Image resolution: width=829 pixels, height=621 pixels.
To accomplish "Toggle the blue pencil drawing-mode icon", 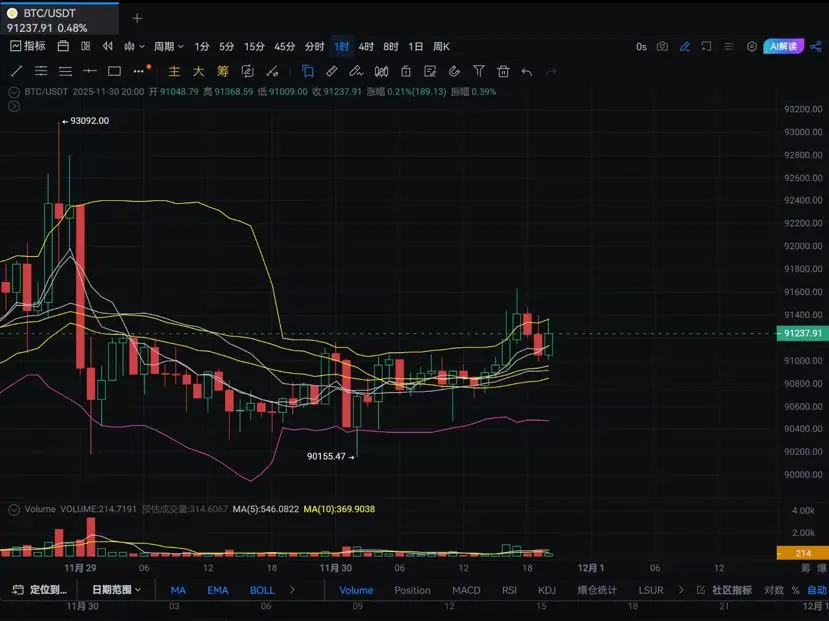I will 685,47.
